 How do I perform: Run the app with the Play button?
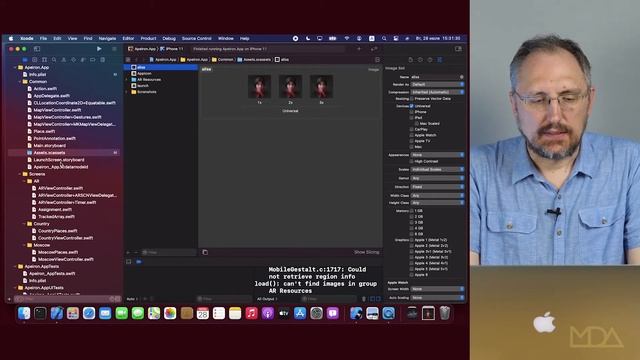[99, 49]
